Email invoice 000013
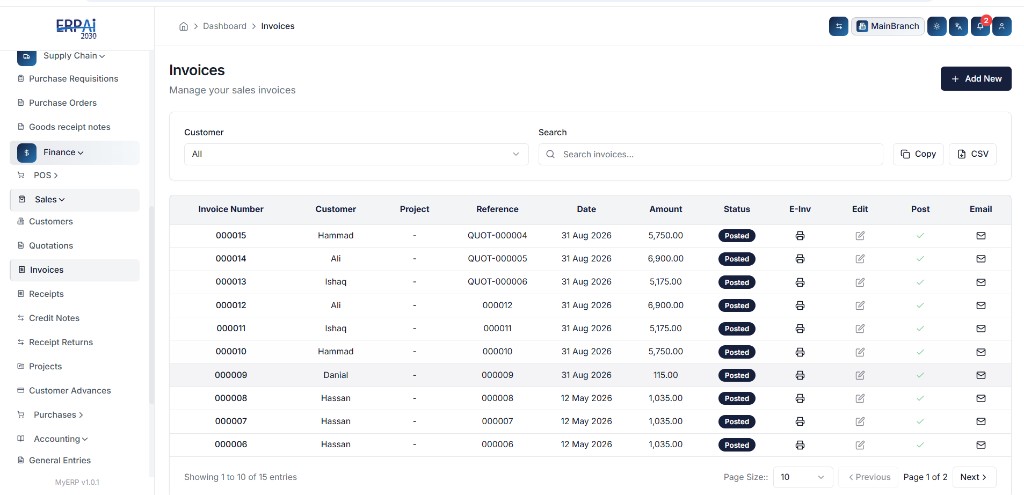The image size is (1024, 495). pos(981,282)
